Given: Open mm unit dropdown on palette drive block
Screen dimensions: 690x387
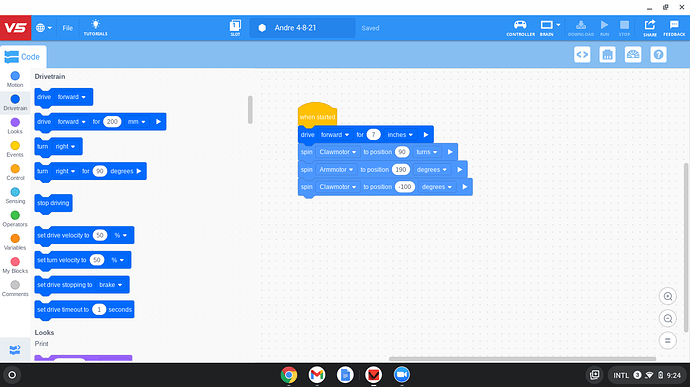Looking at the screenshot, I should [x=136, y=122].
